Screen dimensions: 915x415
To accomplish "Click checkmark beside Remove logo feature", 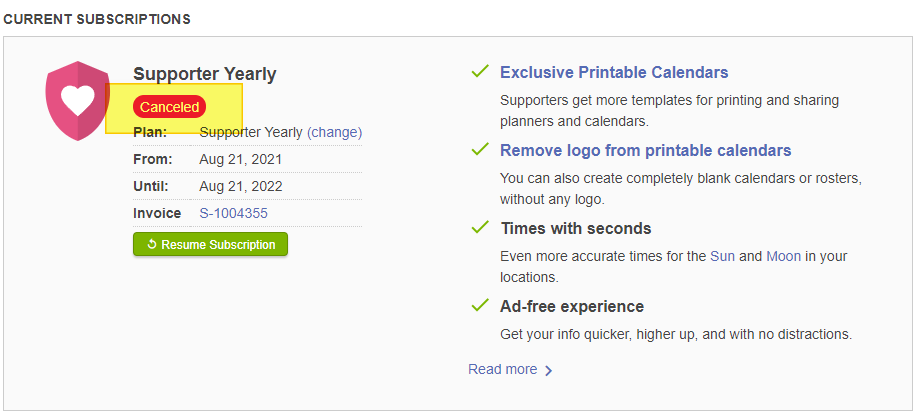I will (480, 149).
